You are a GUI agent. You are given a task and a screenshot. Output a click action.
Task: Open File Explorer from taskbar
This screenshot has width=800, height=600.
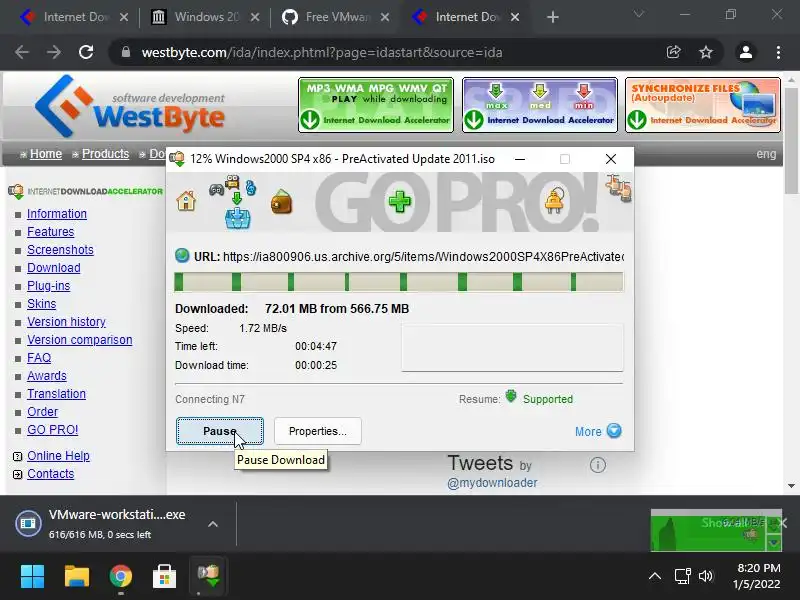pyautogui.click(x=77, y=577)
